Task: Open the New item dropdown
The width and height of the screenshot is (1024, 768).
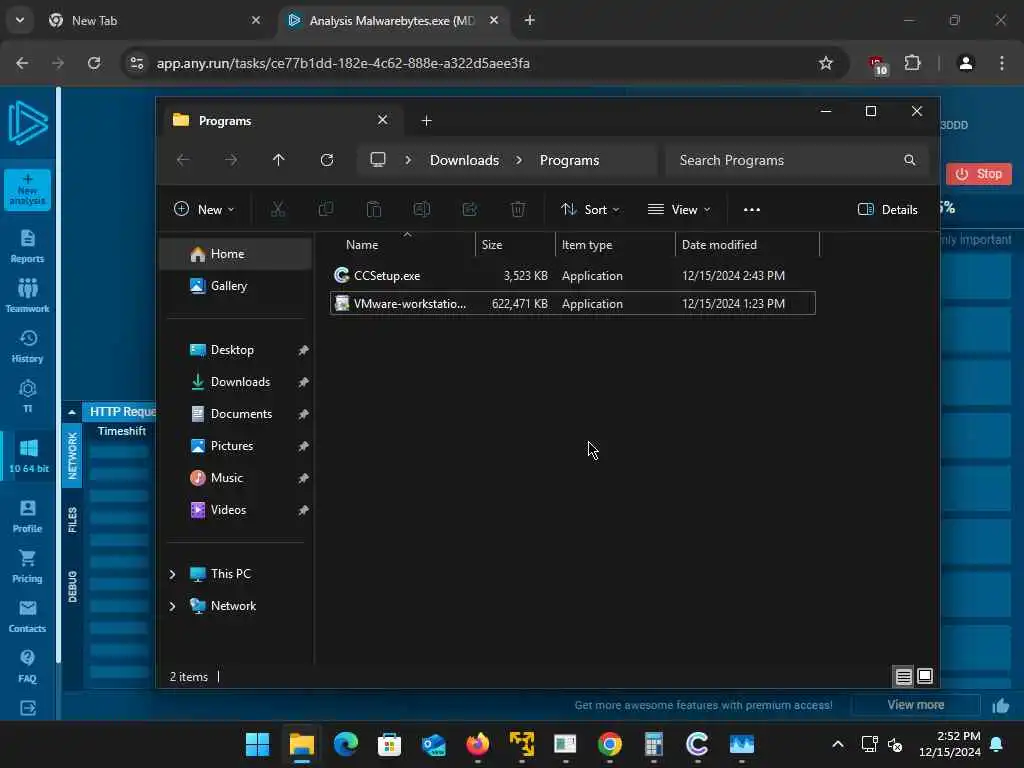Action: [204, 210]
